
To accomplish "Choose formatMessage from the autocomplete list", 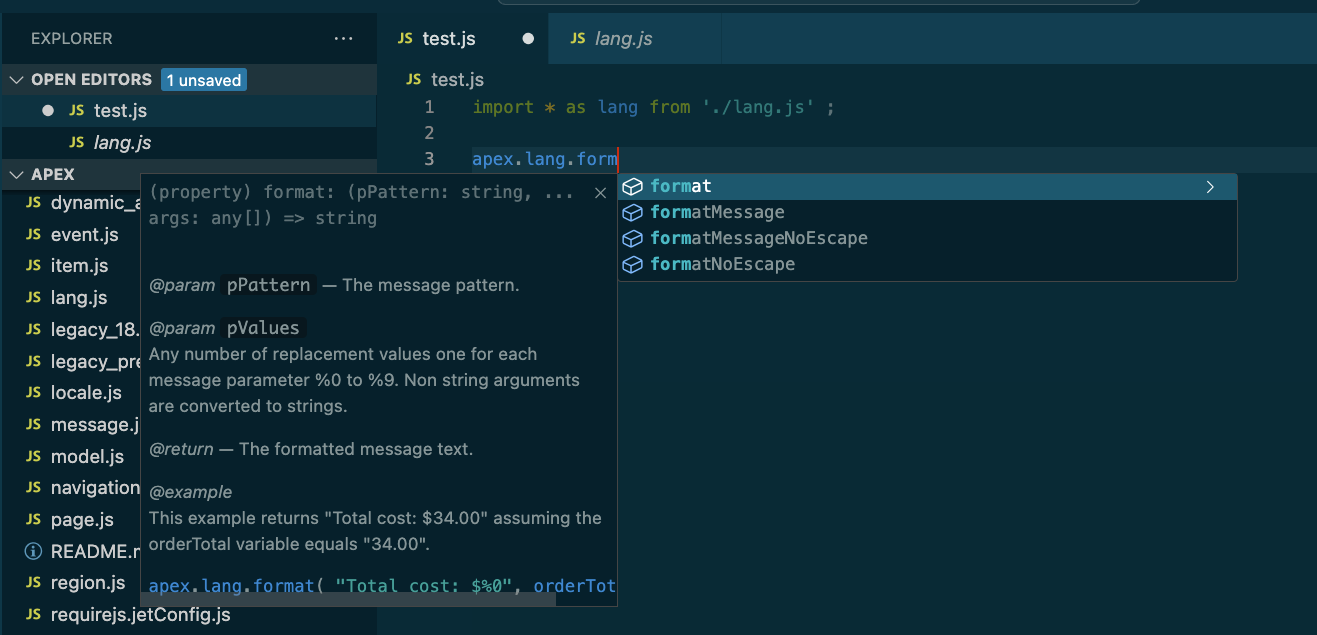I will [x=717, y=212].
